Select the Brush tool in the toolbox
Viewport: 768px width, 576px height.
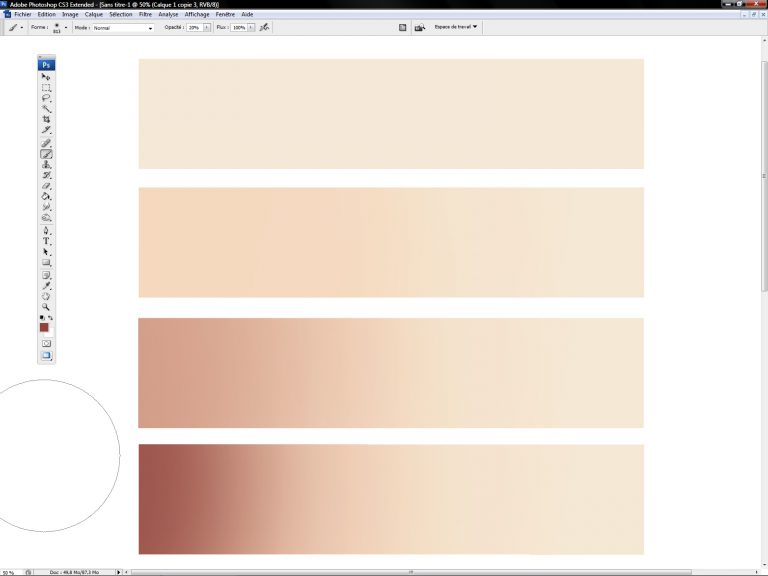point(46,154)
